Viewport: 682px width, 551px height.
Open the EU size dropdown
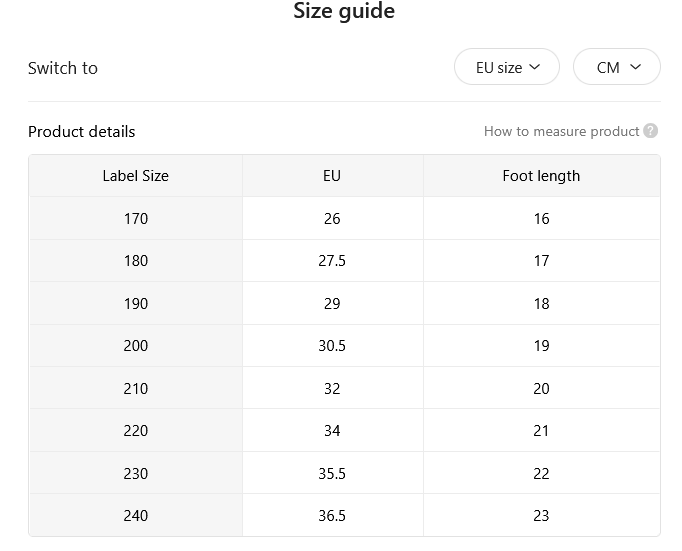[x=507, y=67]
